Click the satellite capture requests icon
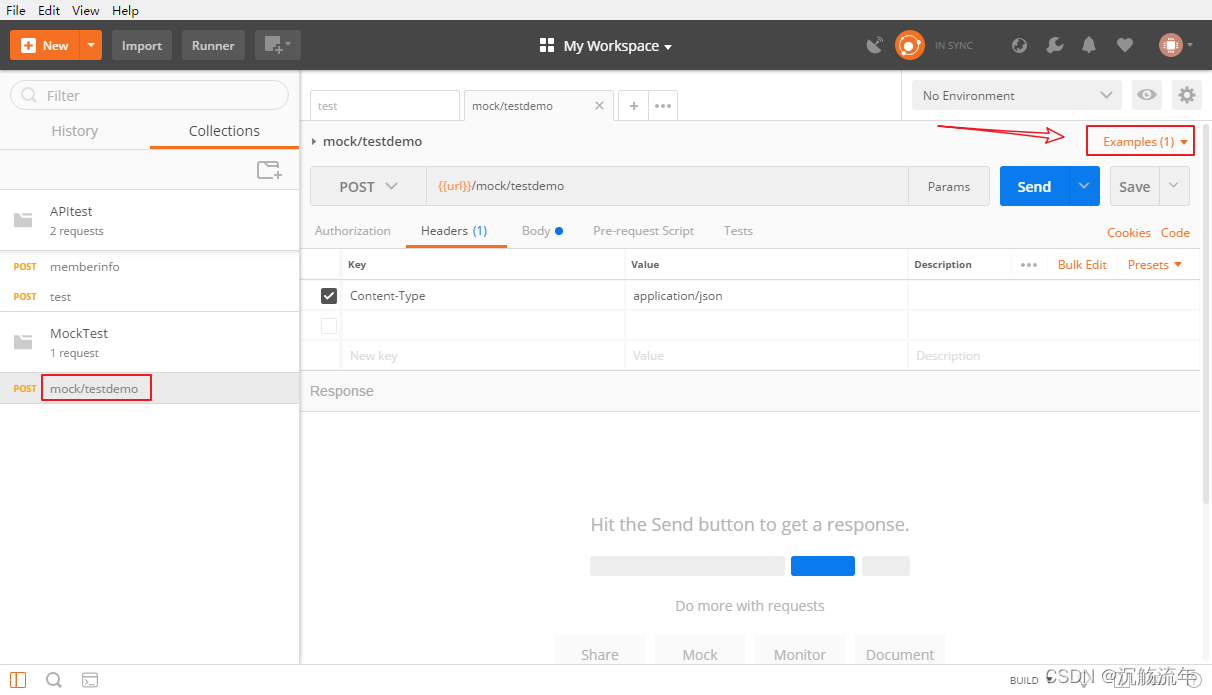Image resolution: width=1212 pixels, height=695 pixels. click(875, 45)
